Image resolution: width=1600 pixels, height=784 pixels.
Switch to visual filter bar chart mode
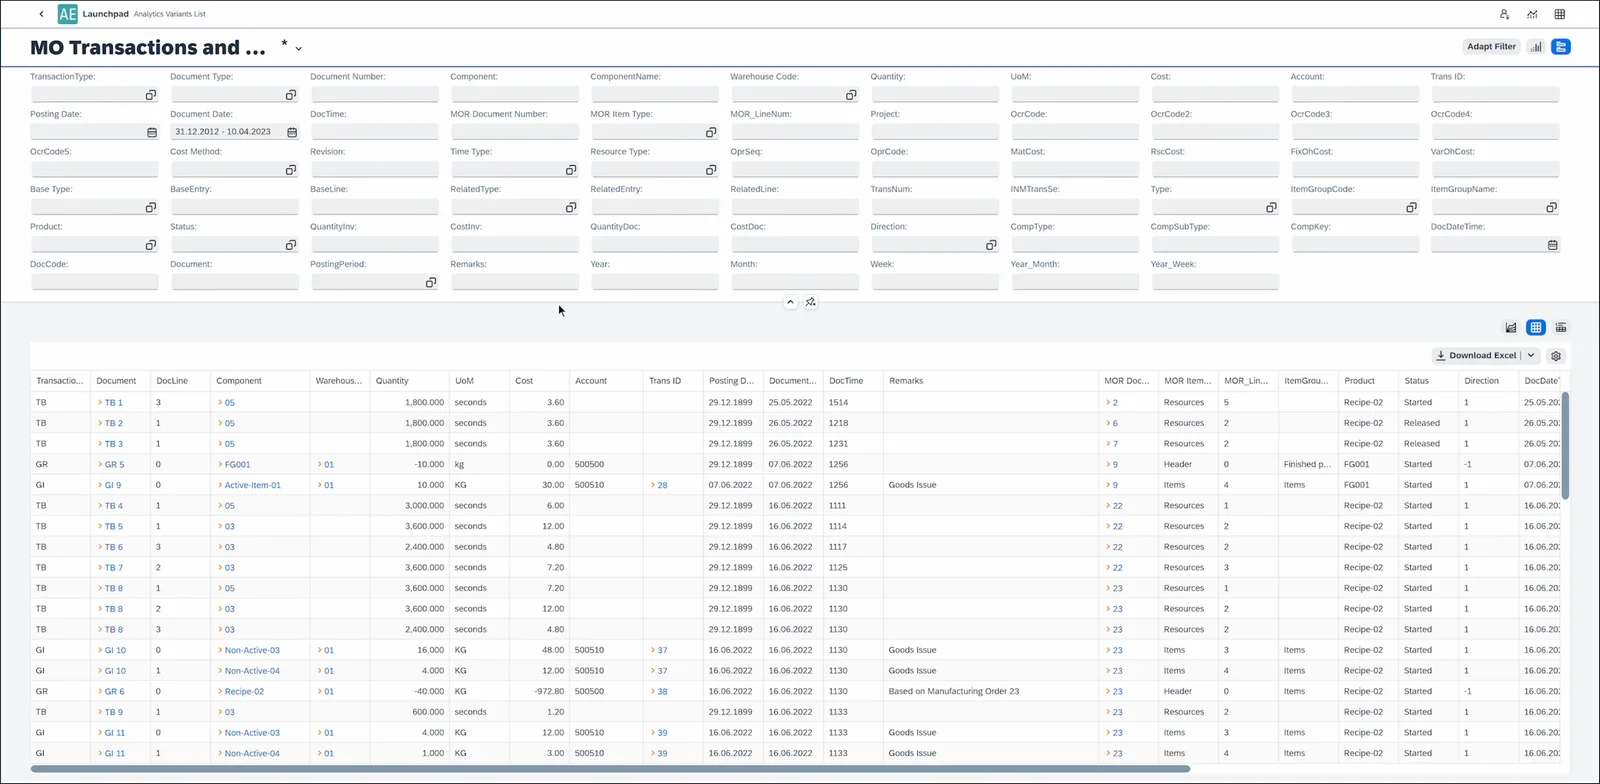click(x=1537, y=47)
